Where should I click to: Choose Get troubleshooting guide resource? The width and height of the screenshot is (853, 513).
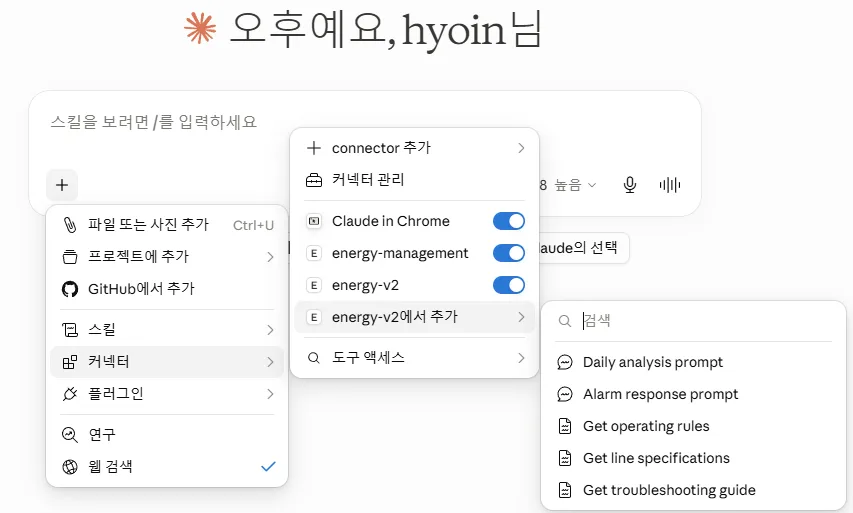pyautogui.click(x=694, y=490)
